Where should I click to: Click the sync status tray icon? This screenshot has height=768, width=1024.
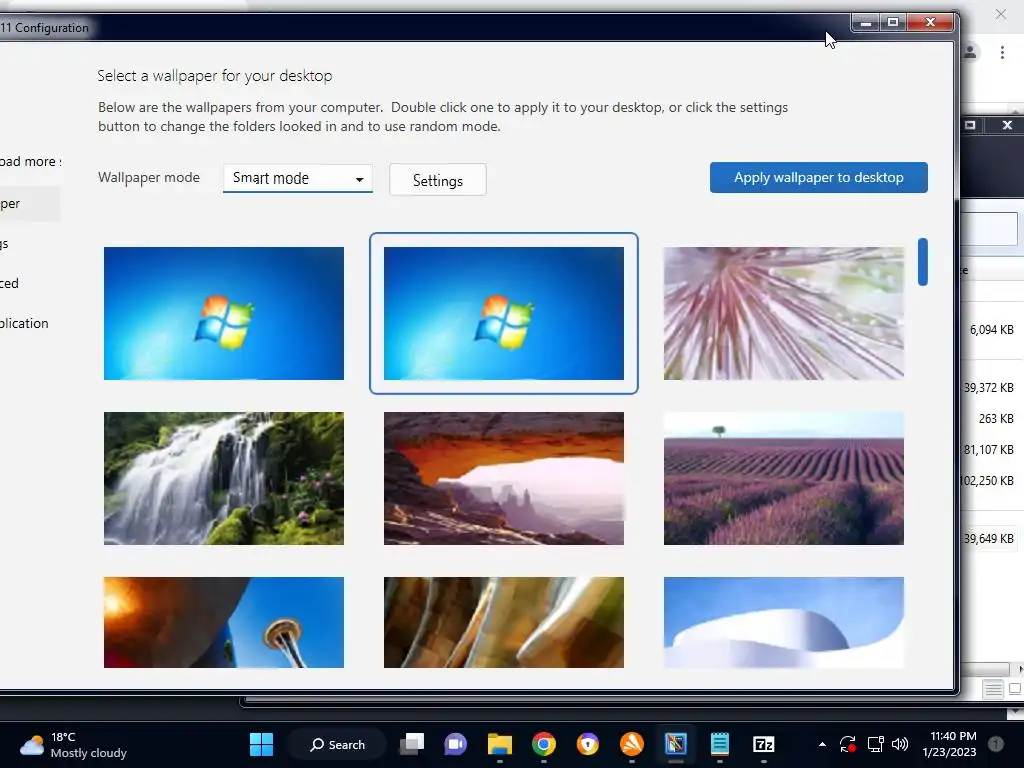click(x=848, y=744)
